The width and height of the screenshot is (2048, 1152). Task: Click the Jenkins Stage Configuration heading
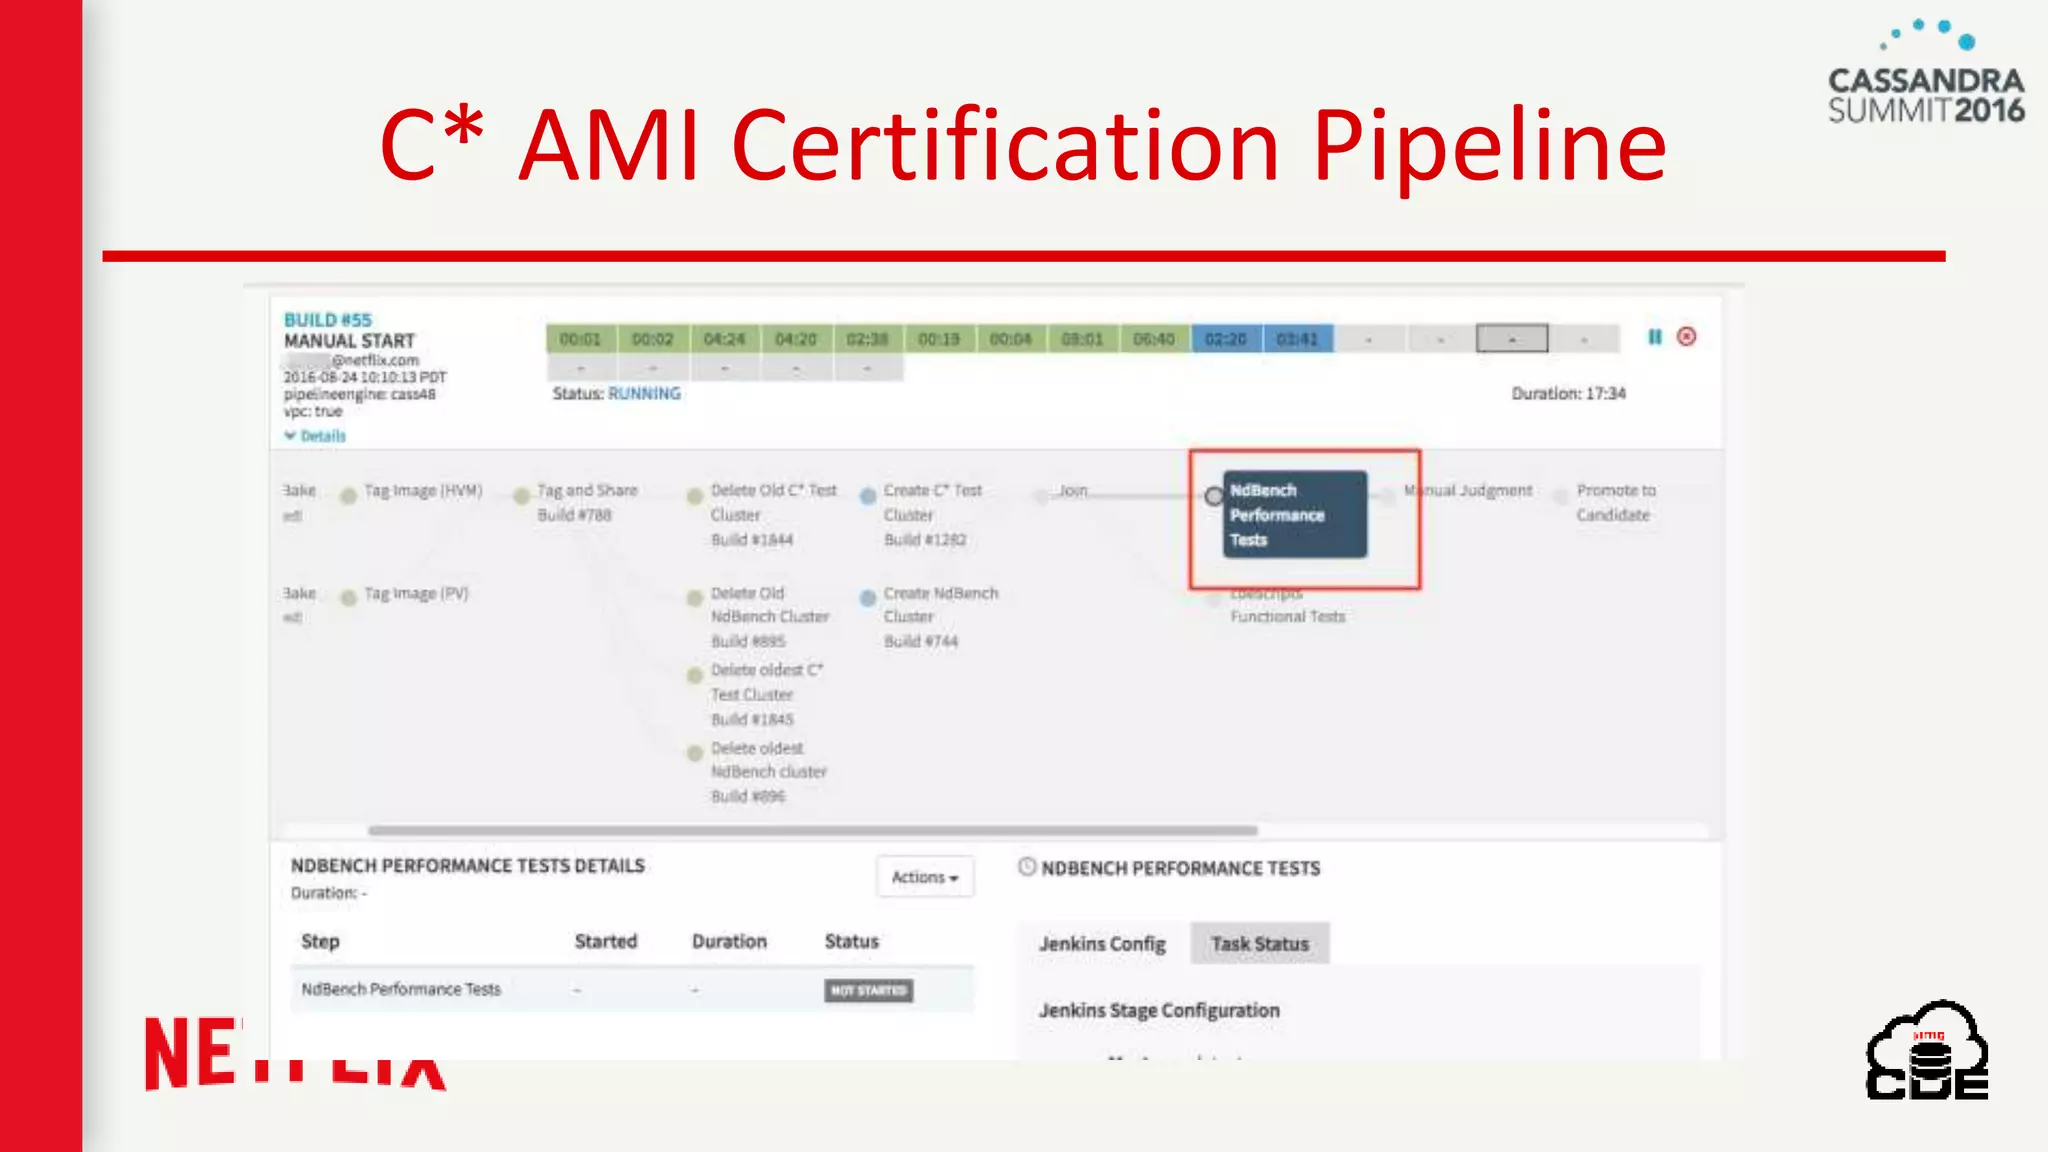pos(1159,1010)
